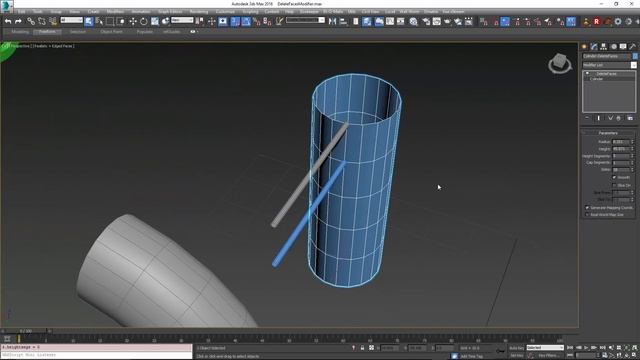Open the Motion command panel tab
This screenshot has width=640, height=360.
[x=613, y=47]
